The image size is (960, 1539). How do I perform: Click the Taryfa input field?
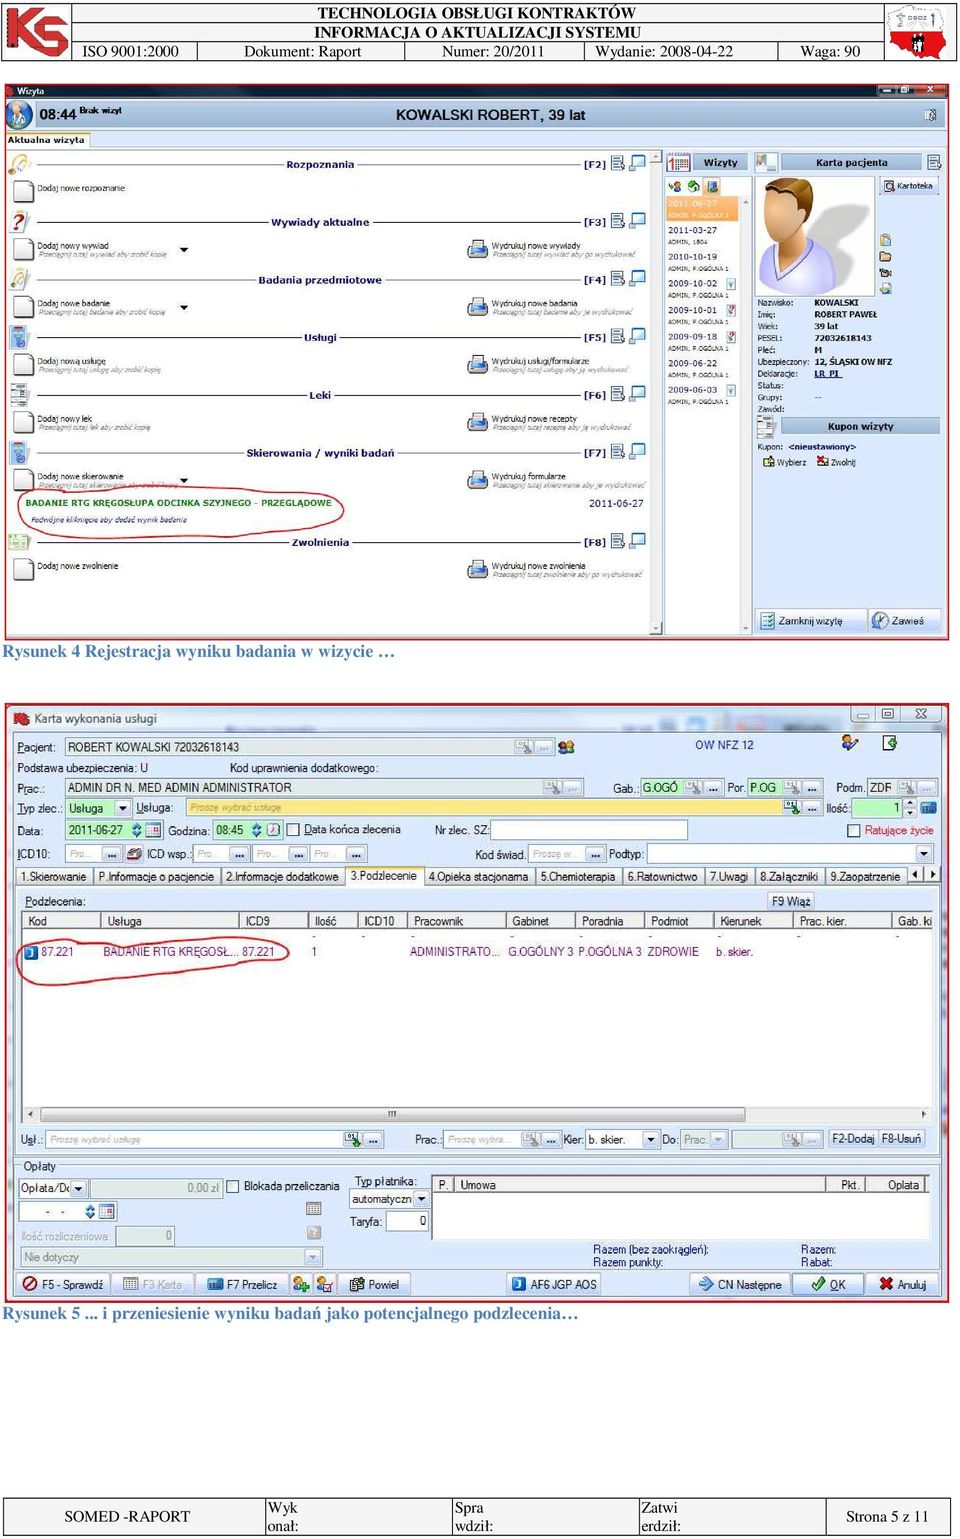(x=408, y=1220)
